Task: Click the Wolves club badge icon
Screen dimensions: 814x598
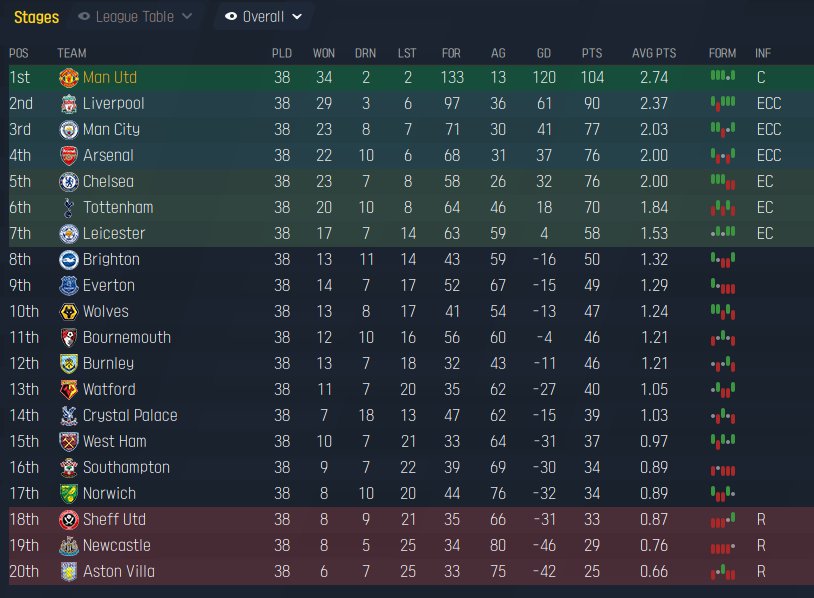Action: pos(69,311)
